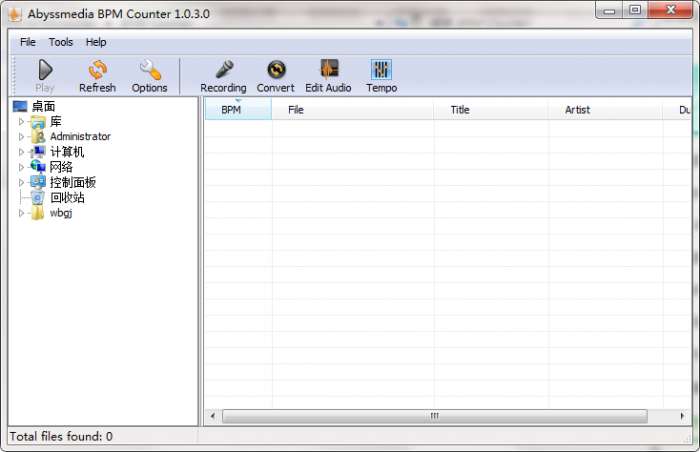The height and width of the screenshot is (452, 700).
Task: Minimize the BPM Counter window
Action: pos(609,11)
